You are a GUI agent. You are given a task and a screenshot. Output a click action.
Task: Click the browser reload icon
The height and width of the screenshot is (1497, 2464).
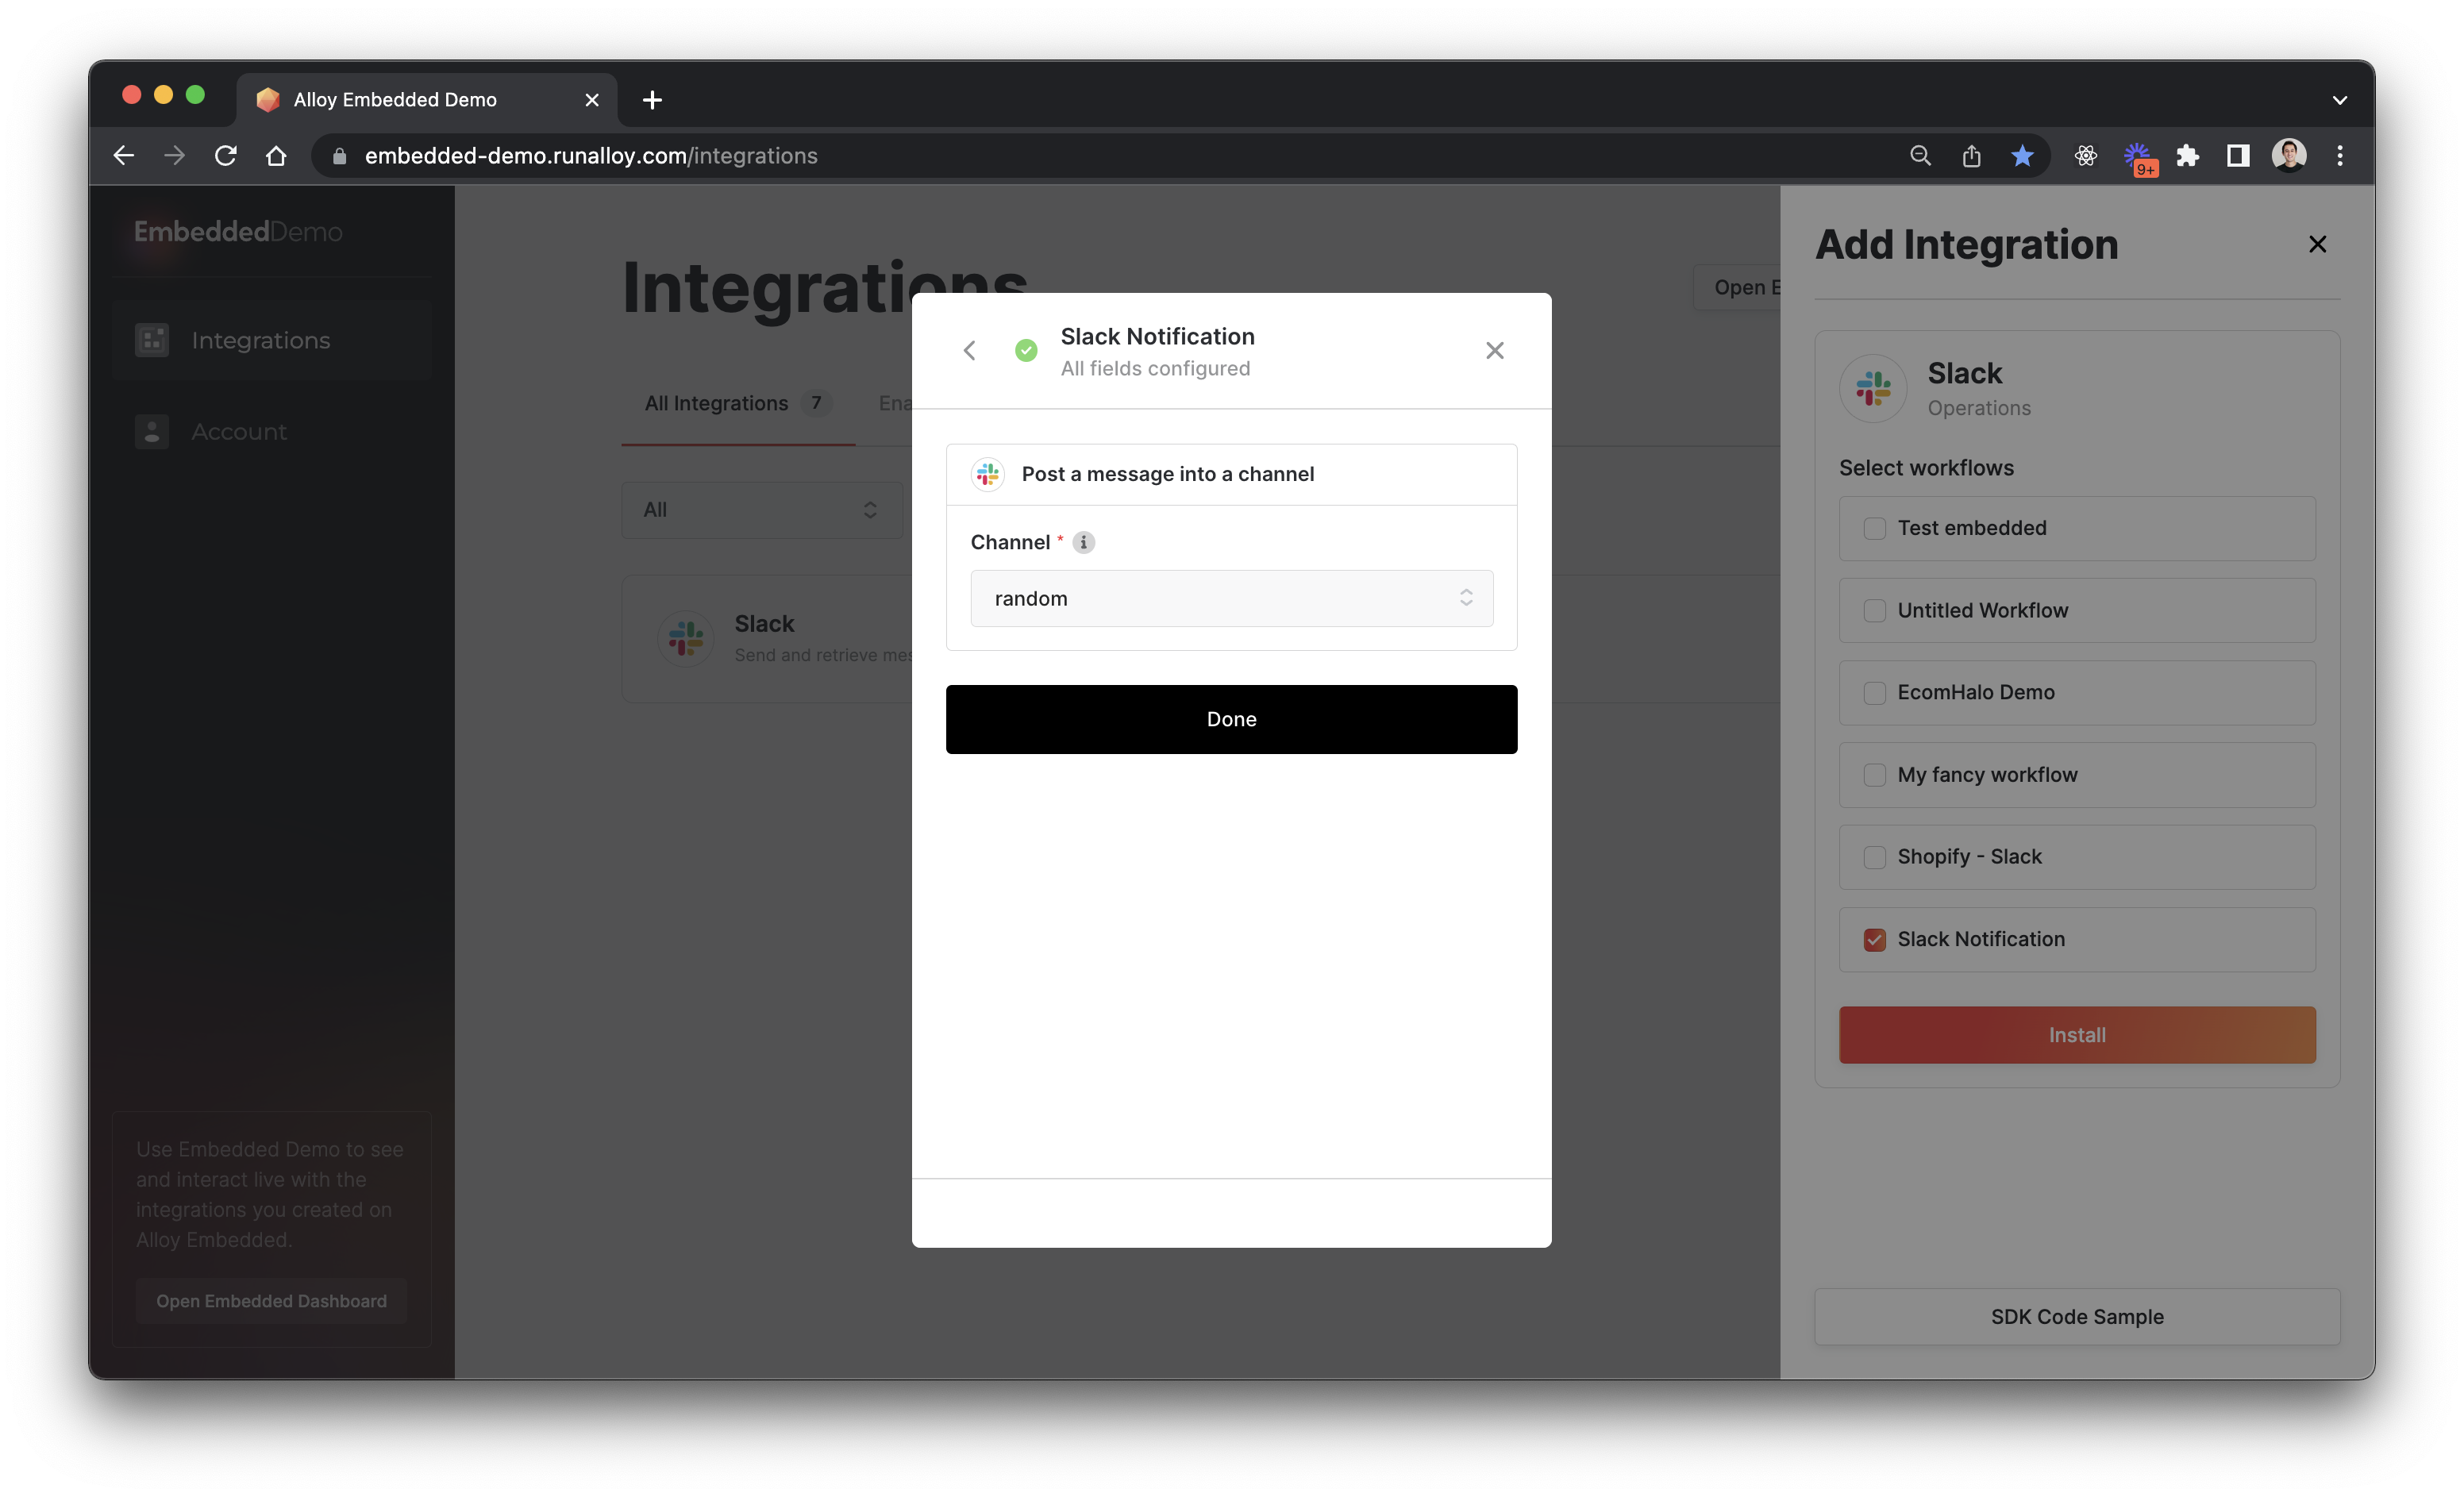(x=226, y=156)
